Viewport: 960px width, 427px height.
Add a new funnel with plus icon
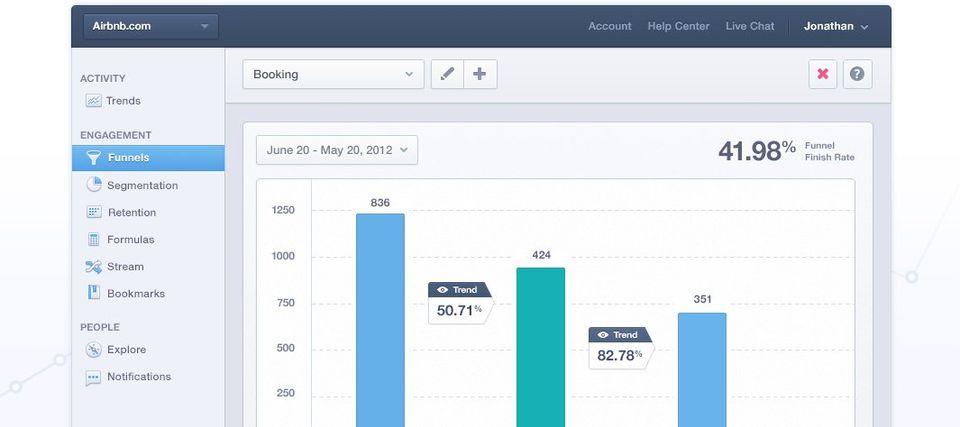[480, 74]
